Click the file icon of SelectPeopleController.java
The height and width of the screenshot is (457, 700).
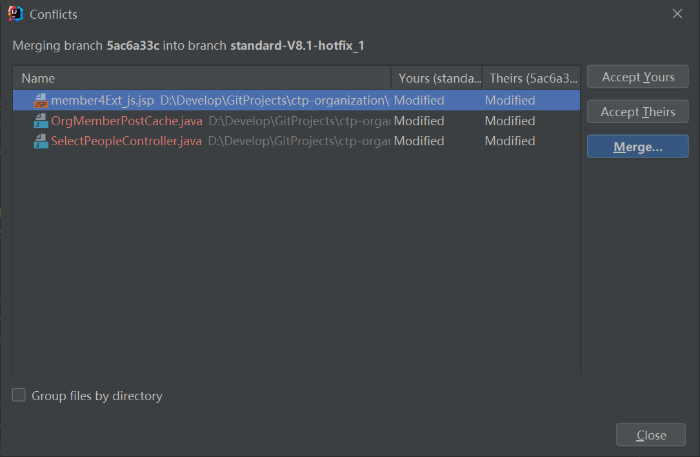(x=41, y=141)
